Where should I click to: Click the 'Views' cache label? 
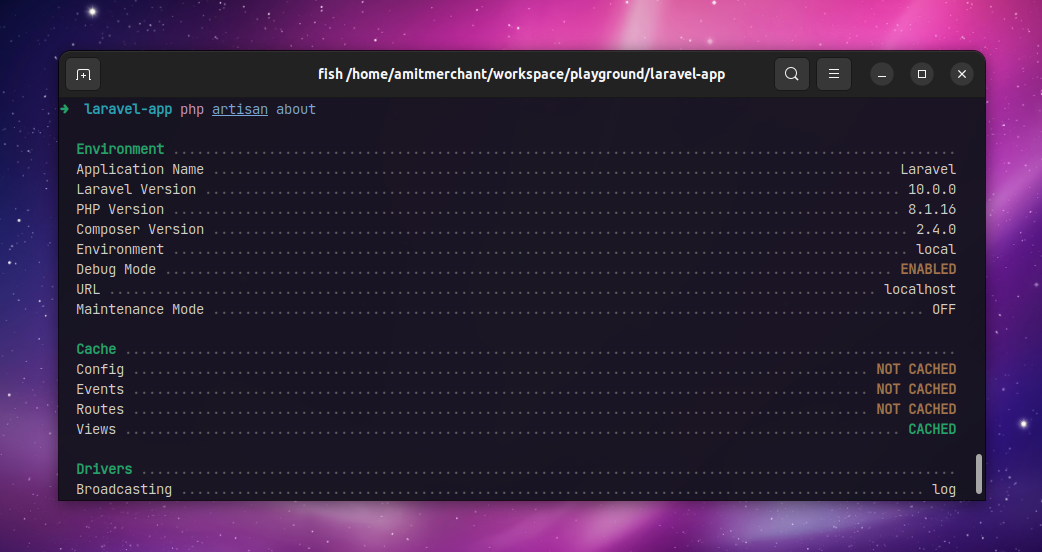click(x=96, y=429)
